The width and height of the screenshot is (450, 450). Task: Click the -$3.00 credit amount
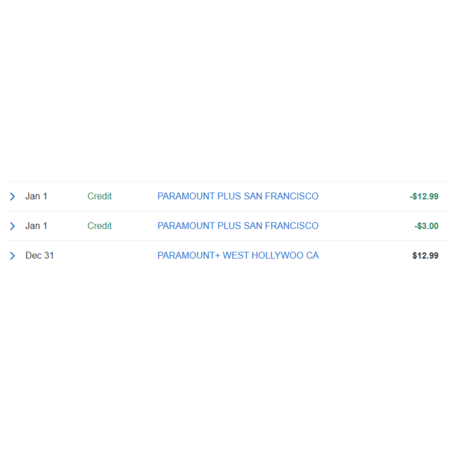click(426, 226)
